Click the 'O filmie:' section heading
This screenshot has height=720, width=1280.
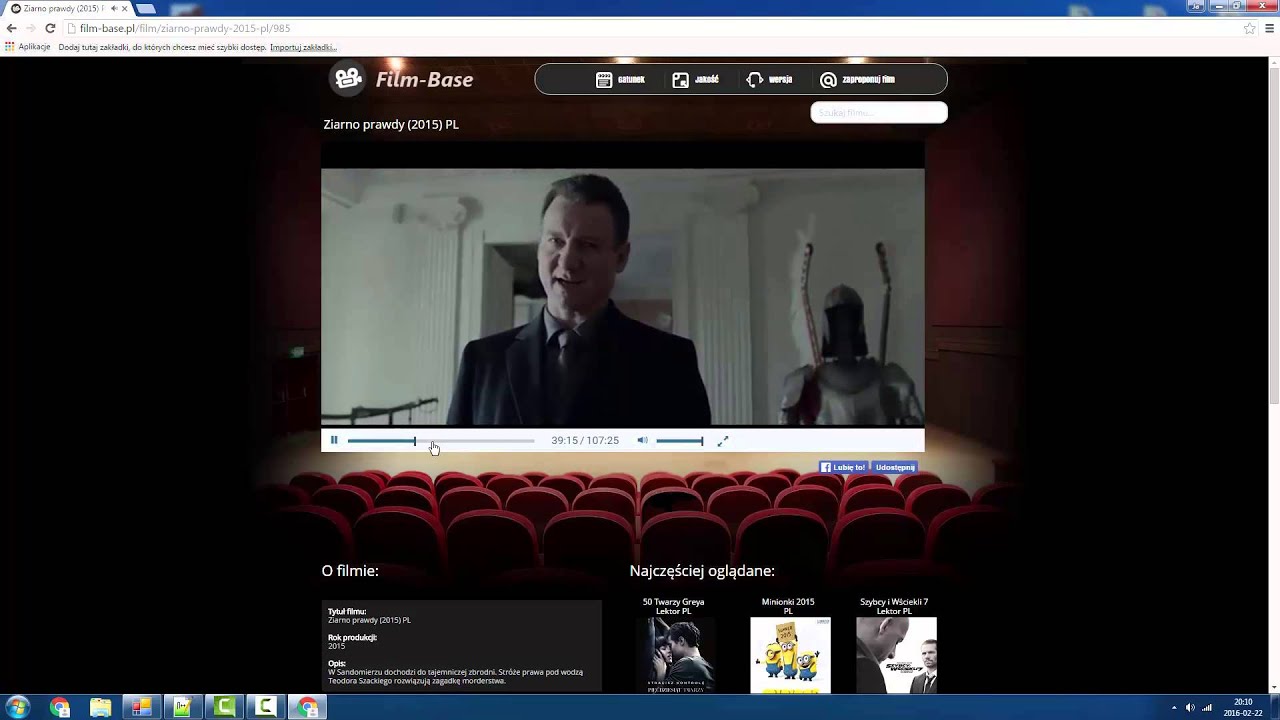coord(350,571)
